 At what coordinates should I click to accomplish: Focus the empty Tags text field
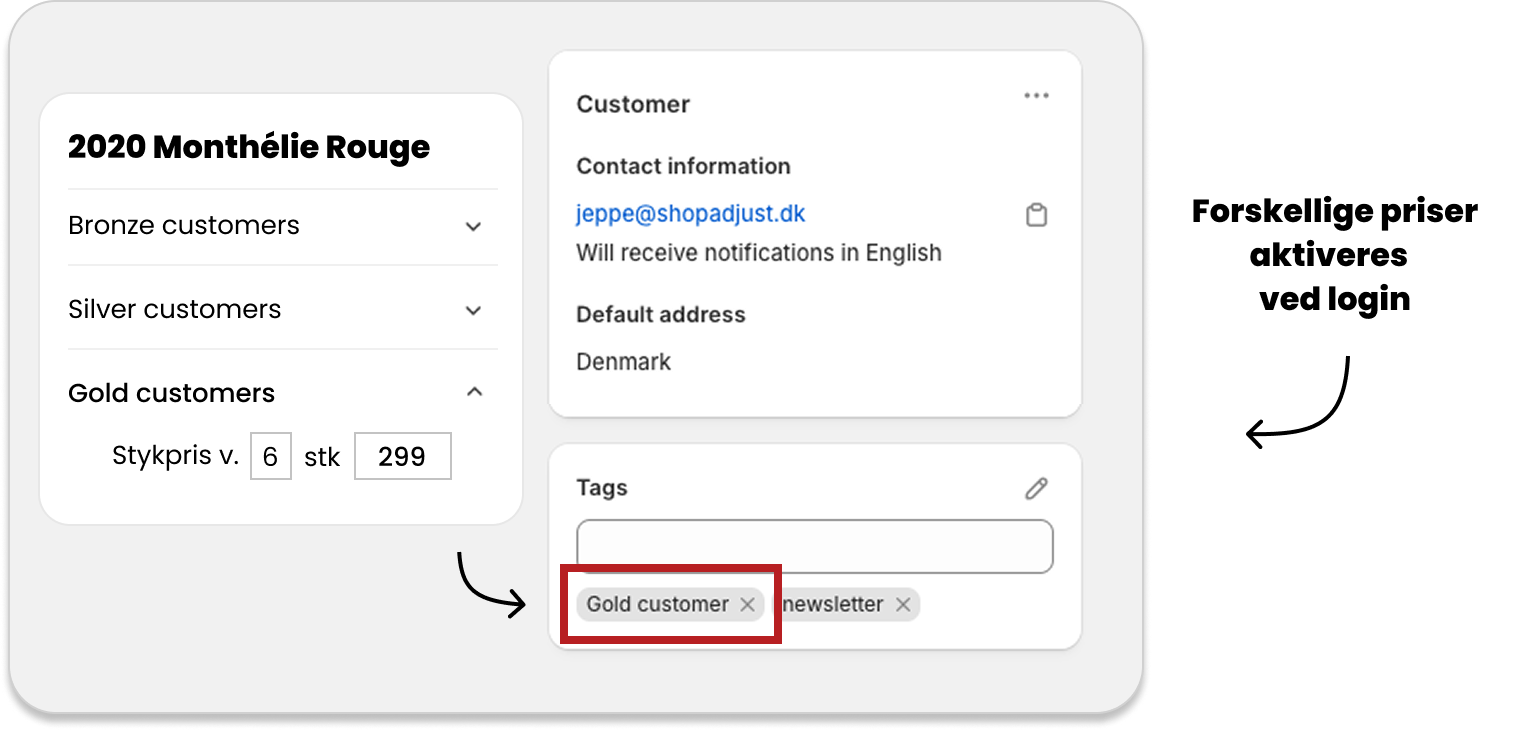point(814,546)
